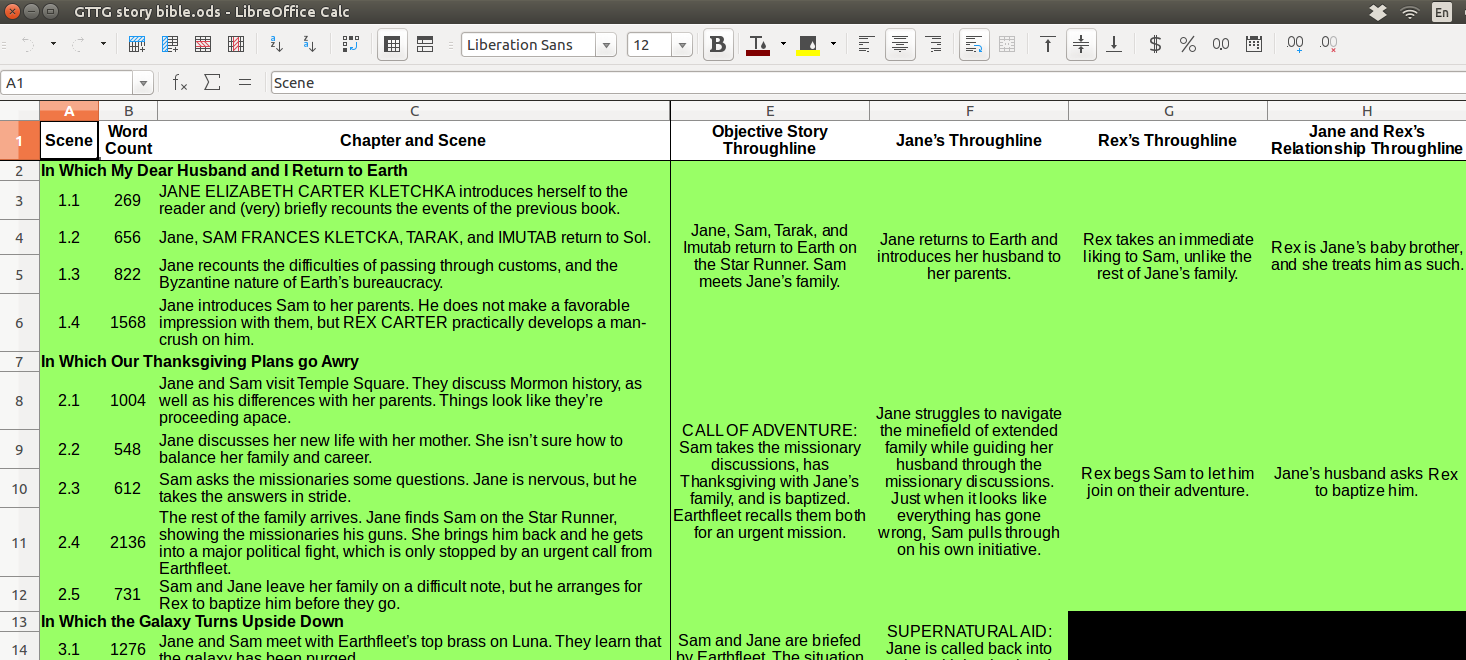Click the formula input line showing Scene
The height and width of the screenshot is (660, 1466).
click(868, 83)
